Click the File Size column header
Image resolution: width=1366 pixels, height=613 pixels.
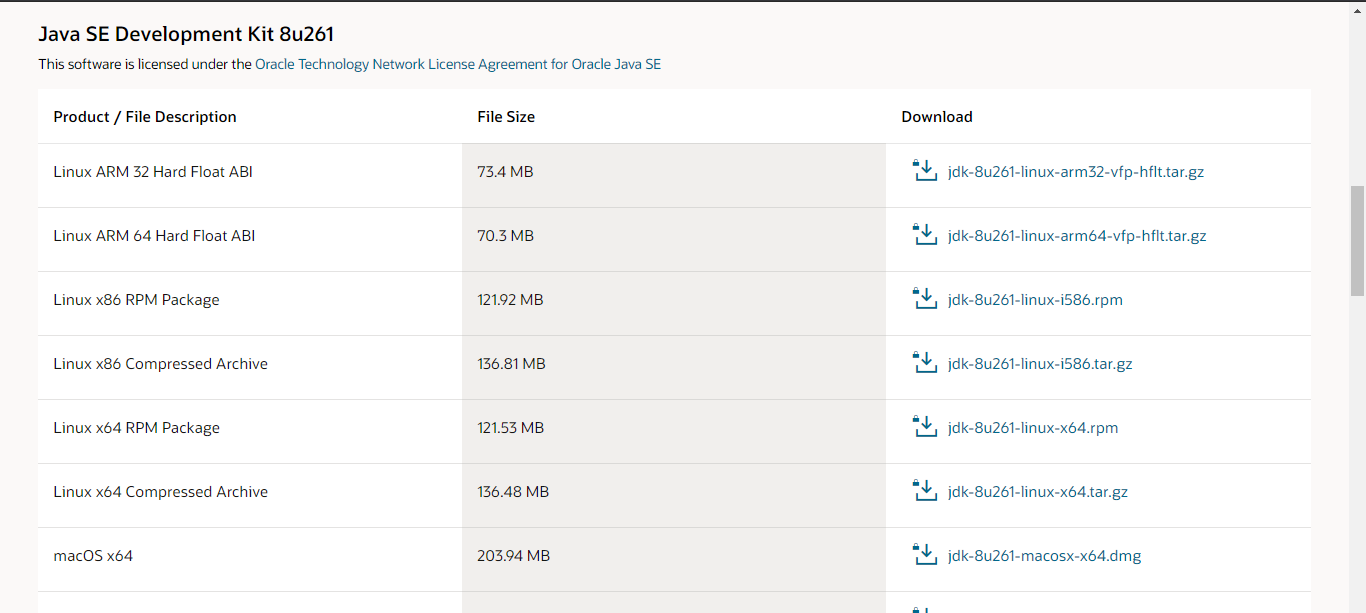point(506,117)
